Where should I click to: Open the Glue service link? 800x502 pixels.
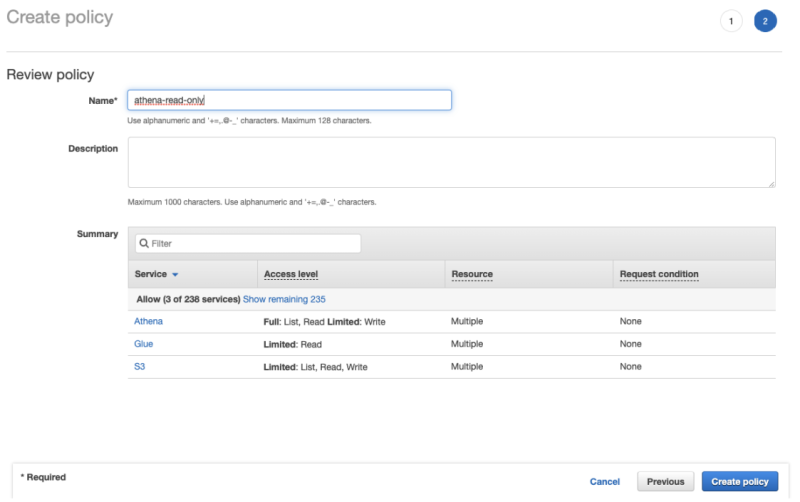point(143,344)
